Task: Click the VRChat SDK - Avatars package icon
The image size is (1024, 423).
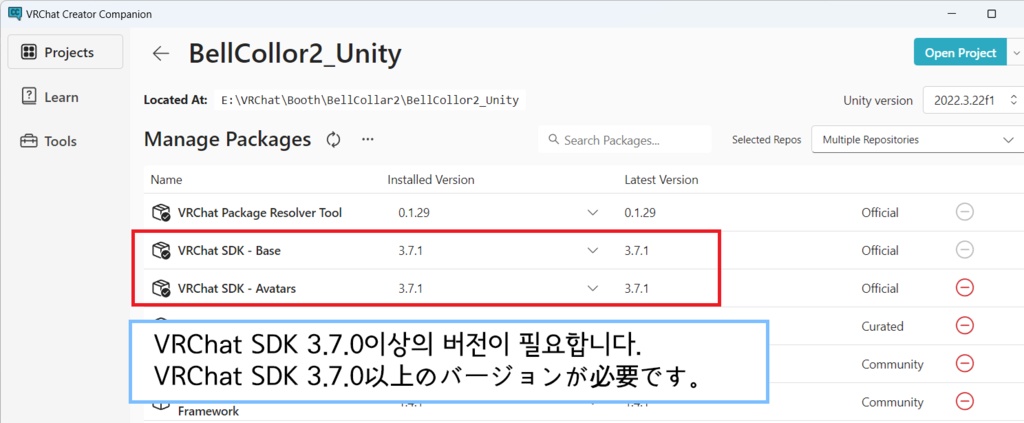Action: pos(159,288)
